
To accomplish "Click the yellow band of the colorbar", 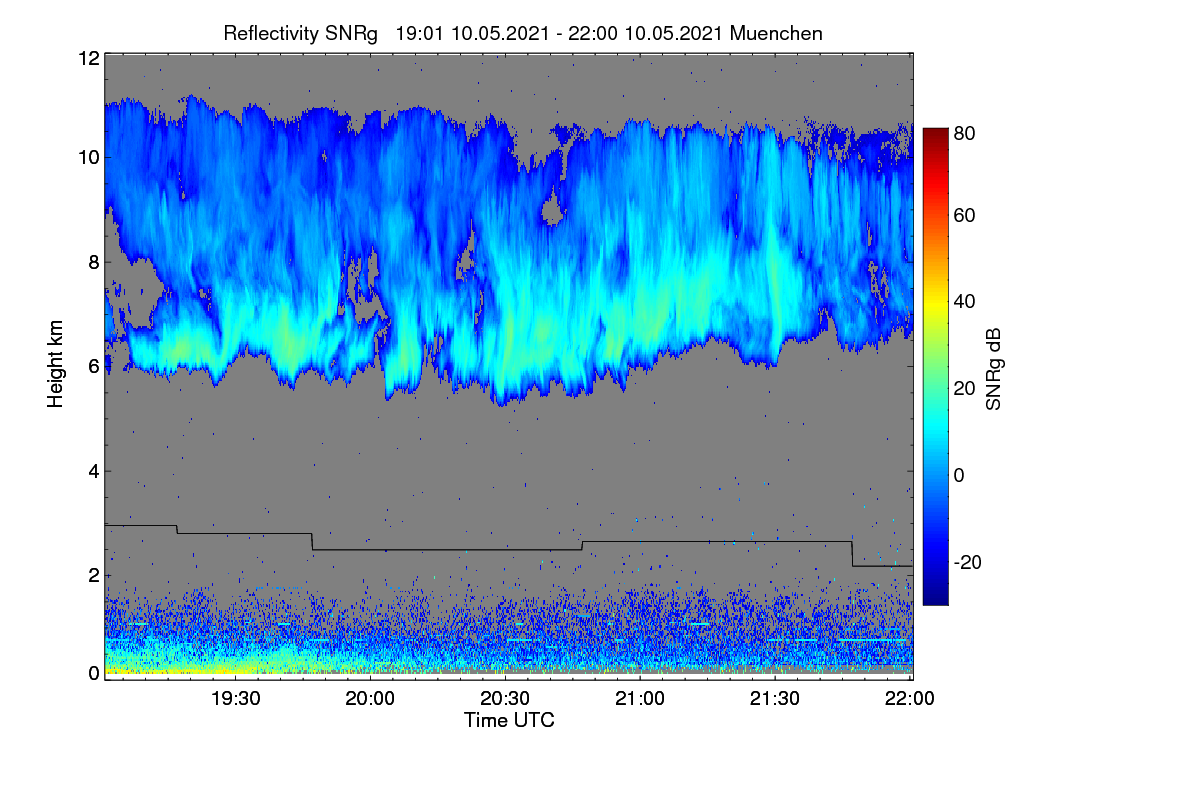I will coord(935,305).
